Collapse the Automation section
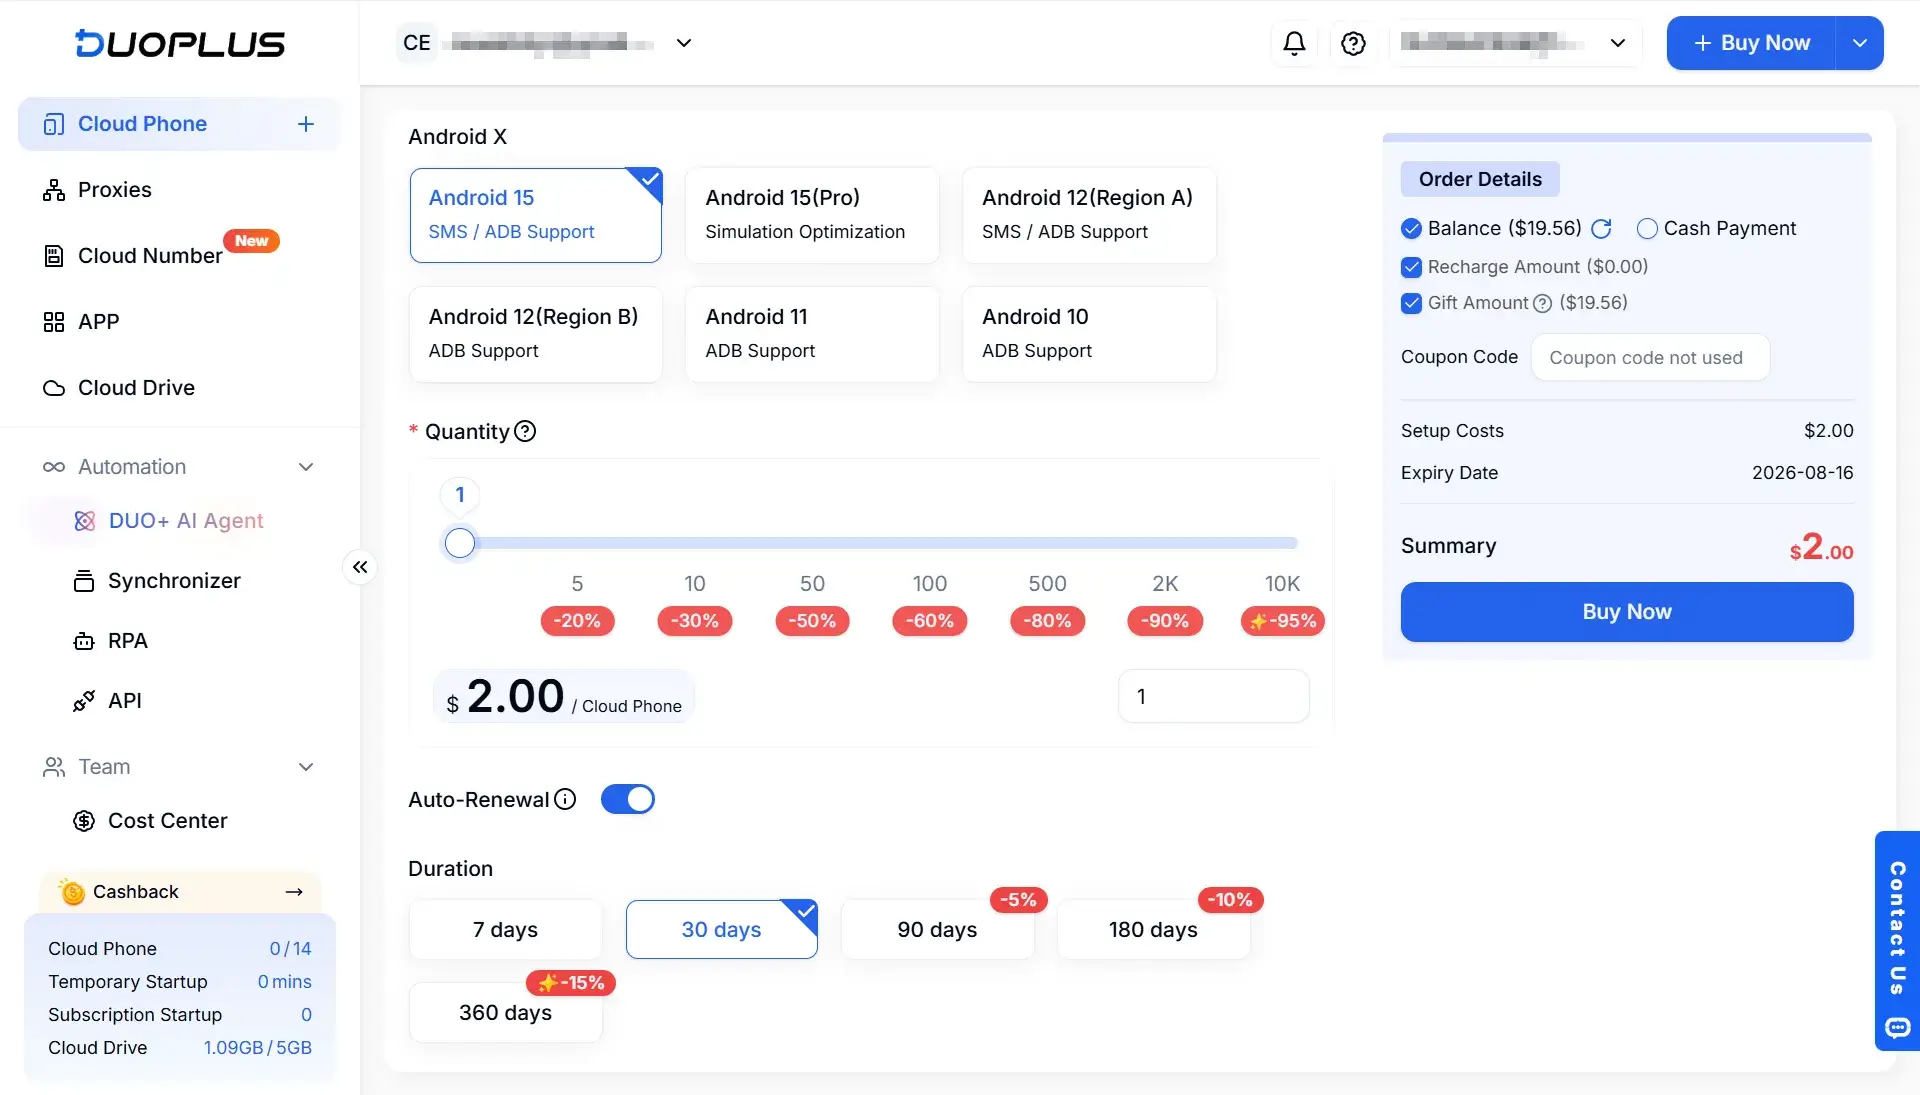This screenshot has height=1095, width=1920. click(x=306, y=467)
